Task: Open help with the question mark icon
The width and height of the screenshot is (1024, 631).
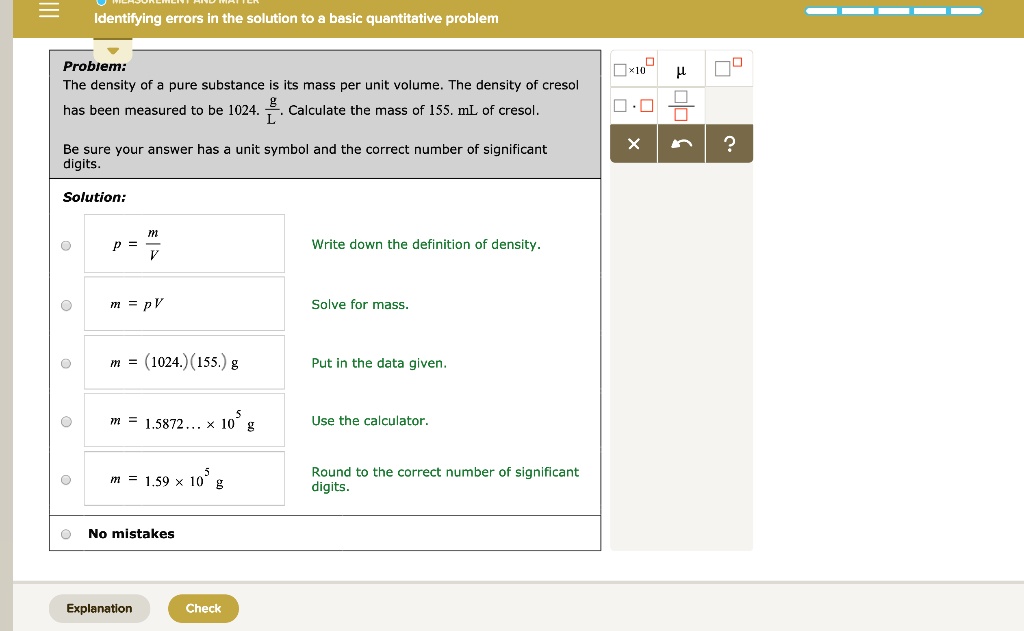Action: [729, 143]
